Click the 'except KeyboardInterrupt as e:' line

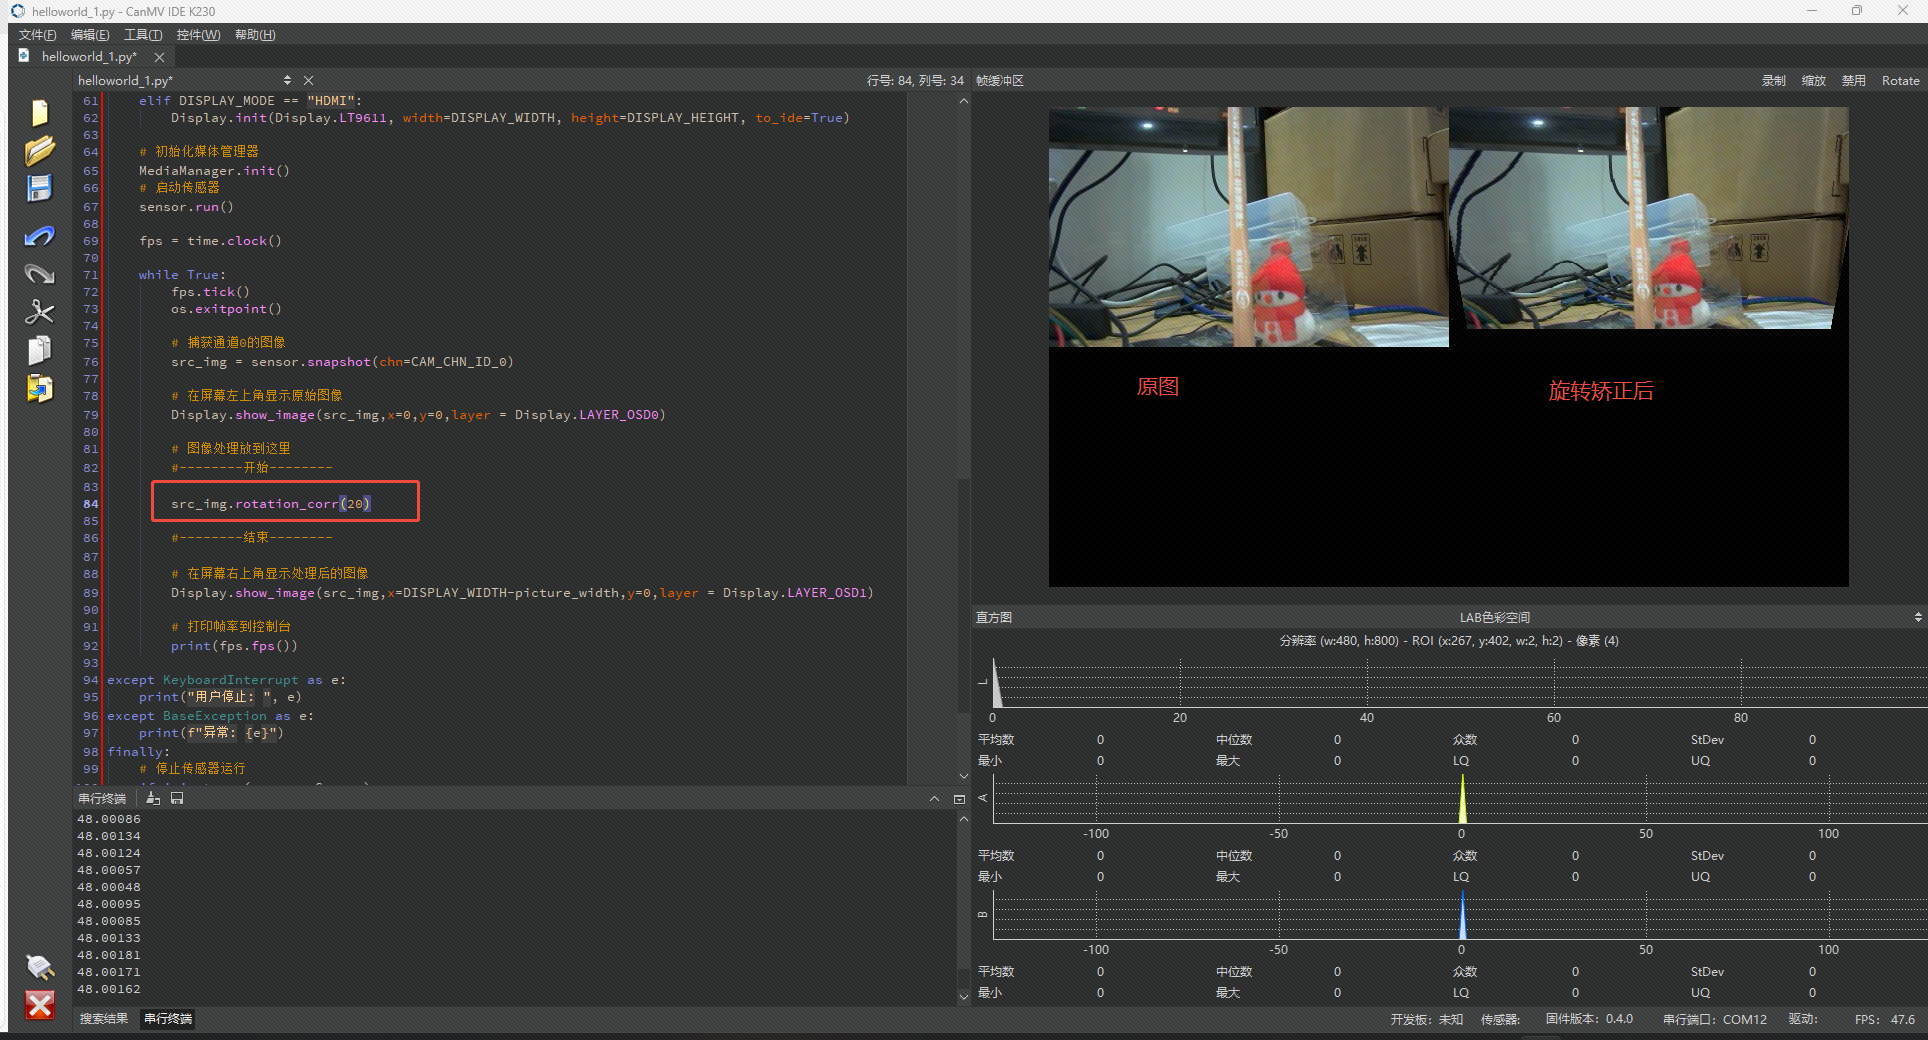[x=226, y=680]
